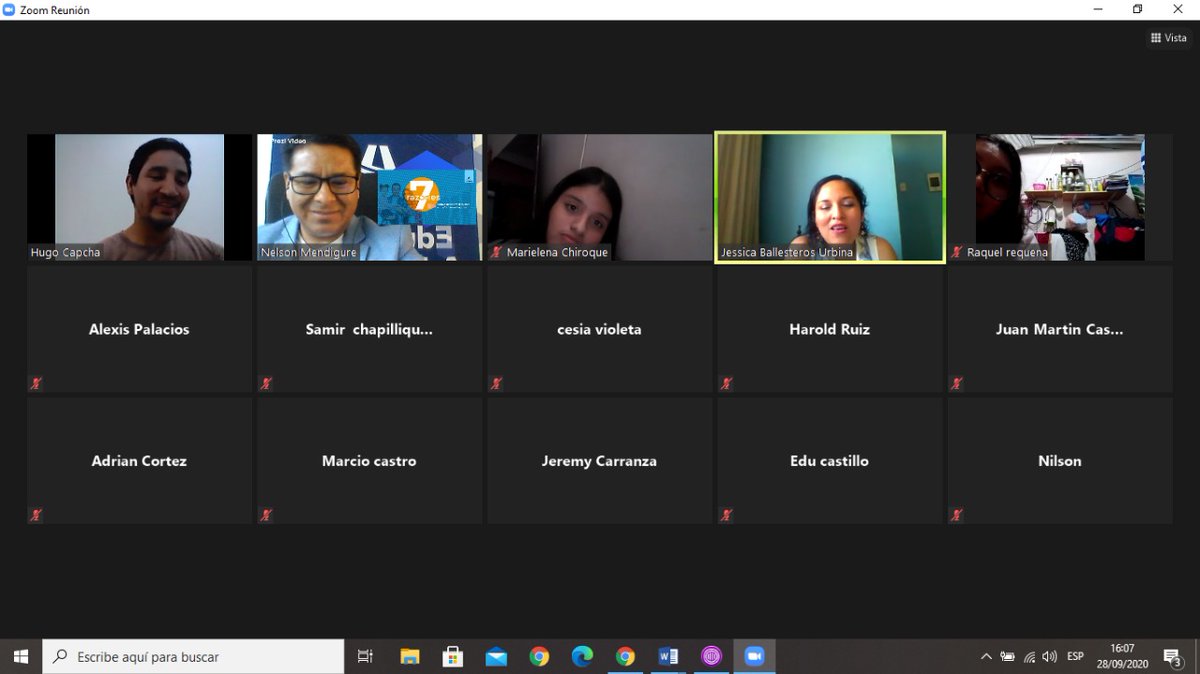Open the volume speaker tray icon
The height and width of the screenshot is (674, 1200).
click(x=1049, y=656)
